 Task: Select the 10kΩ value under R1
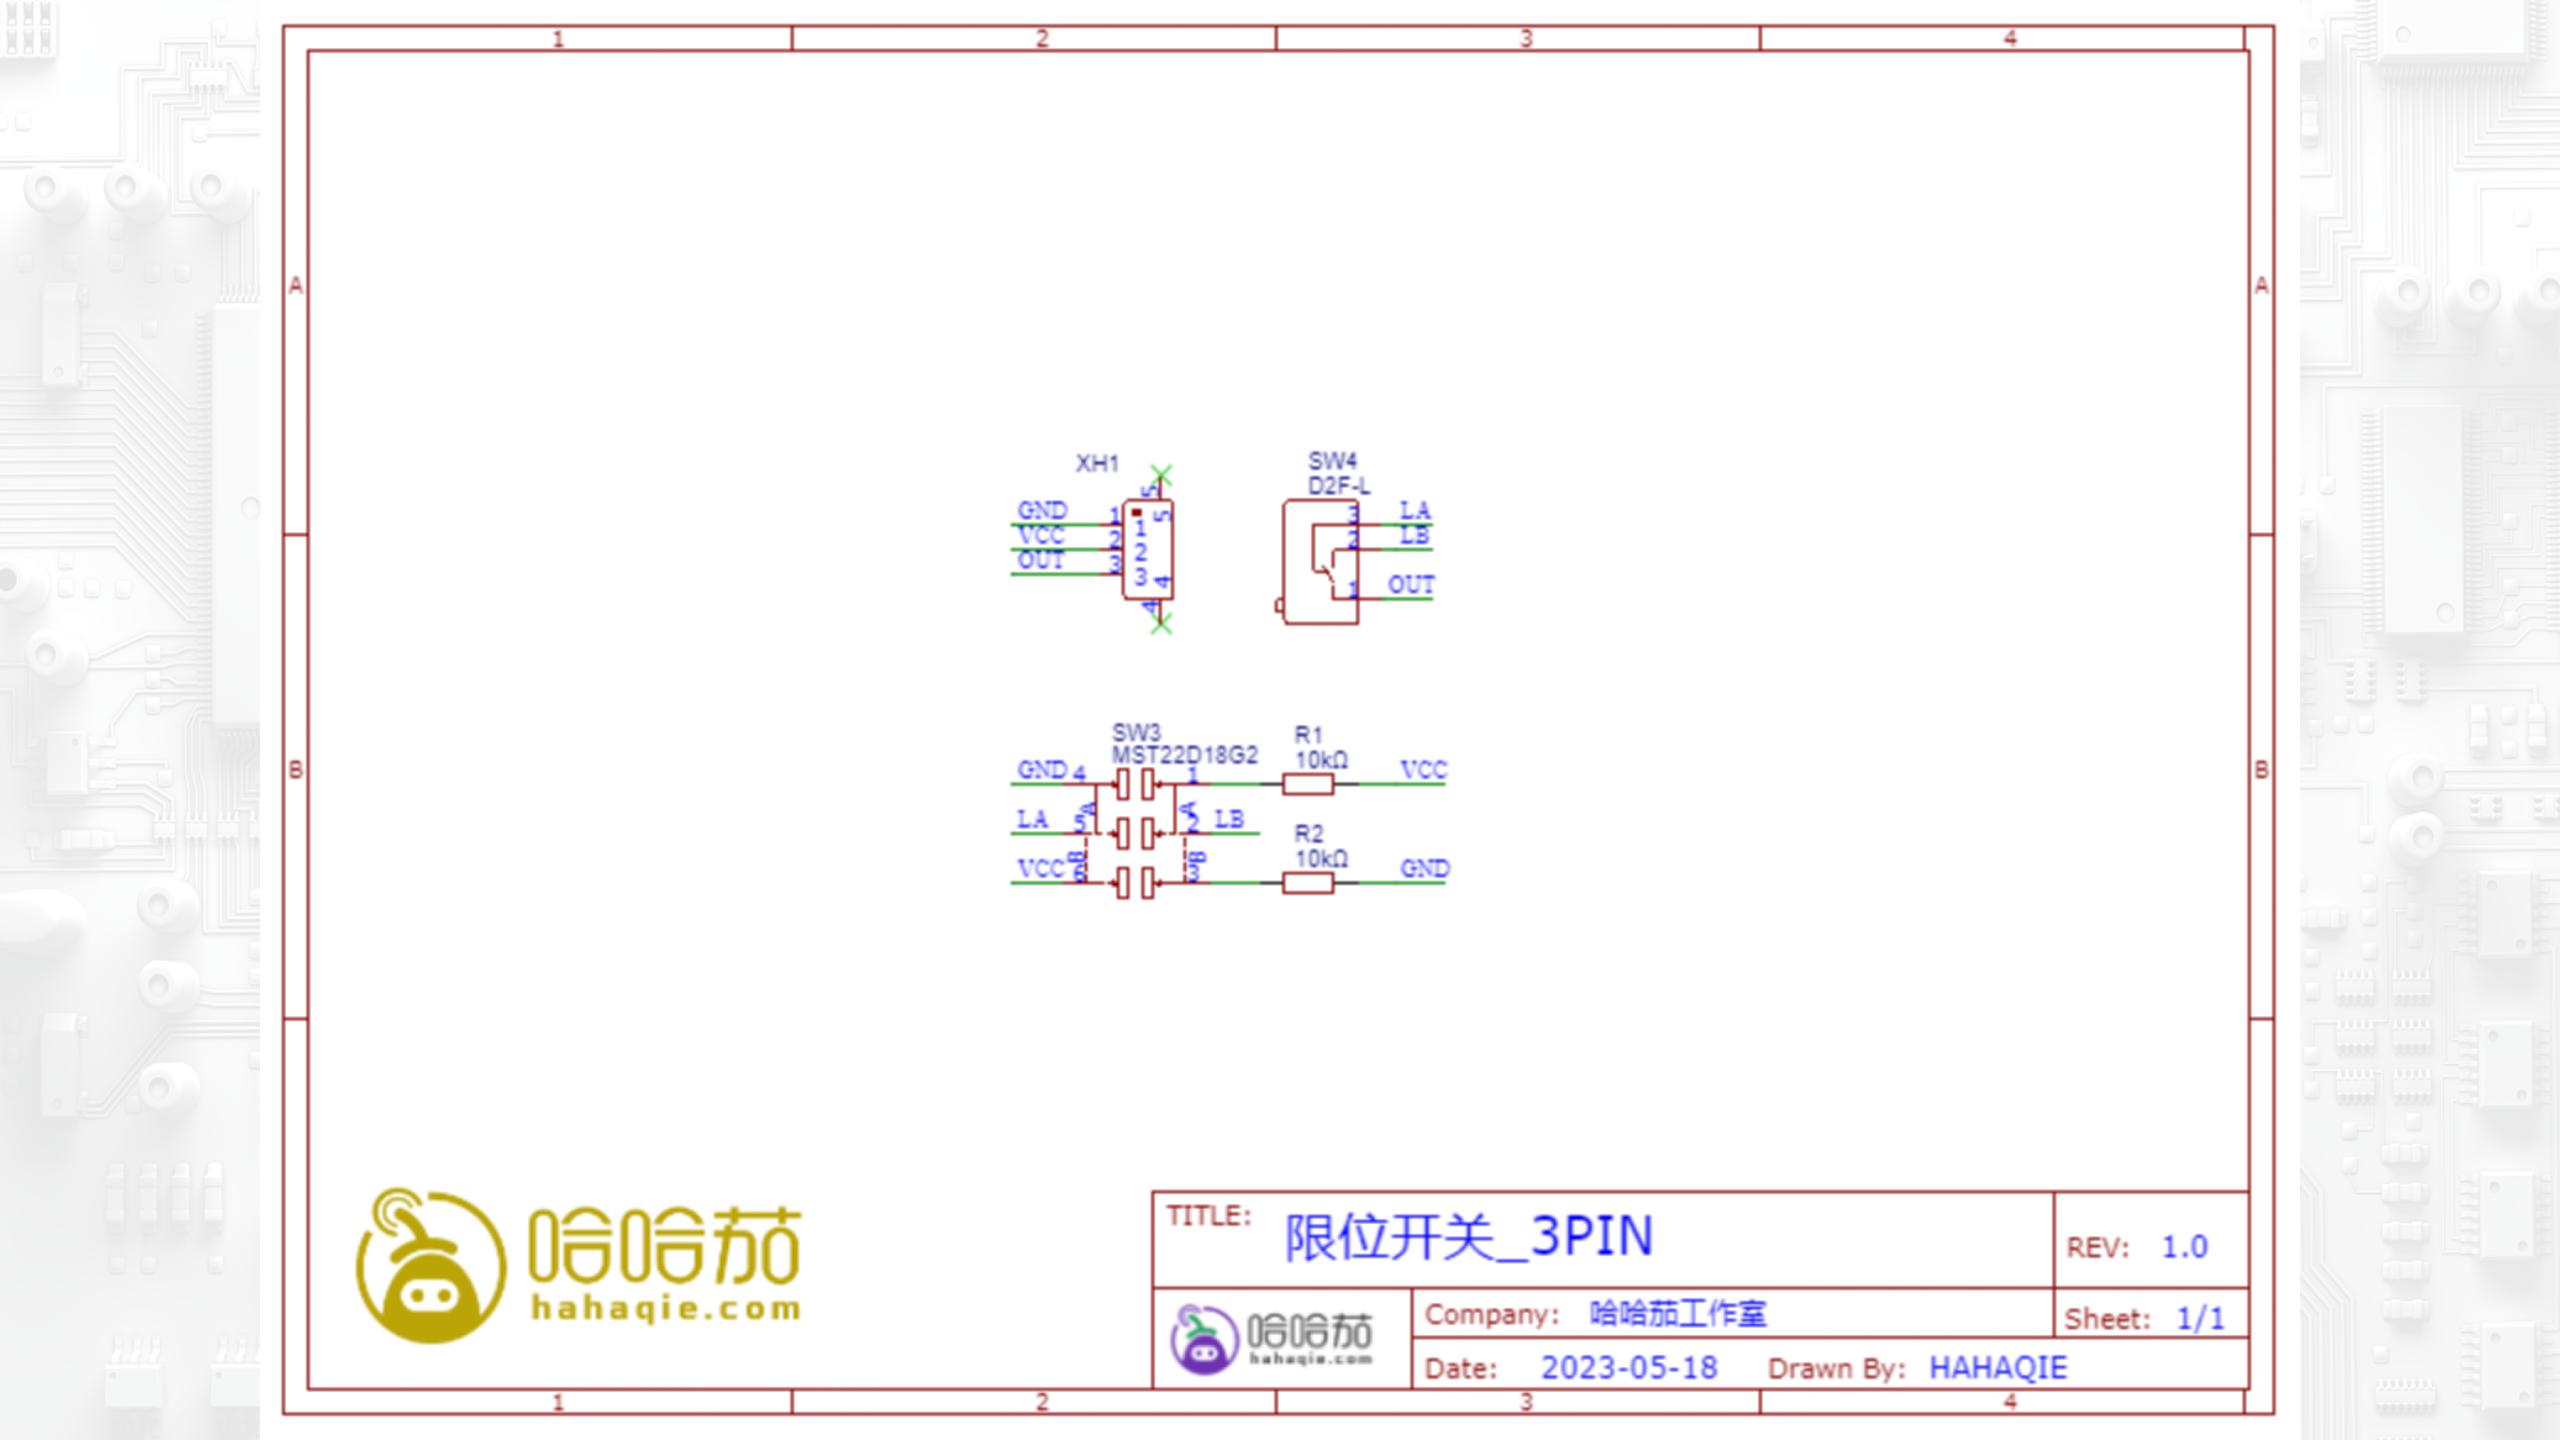(1321, 760)
